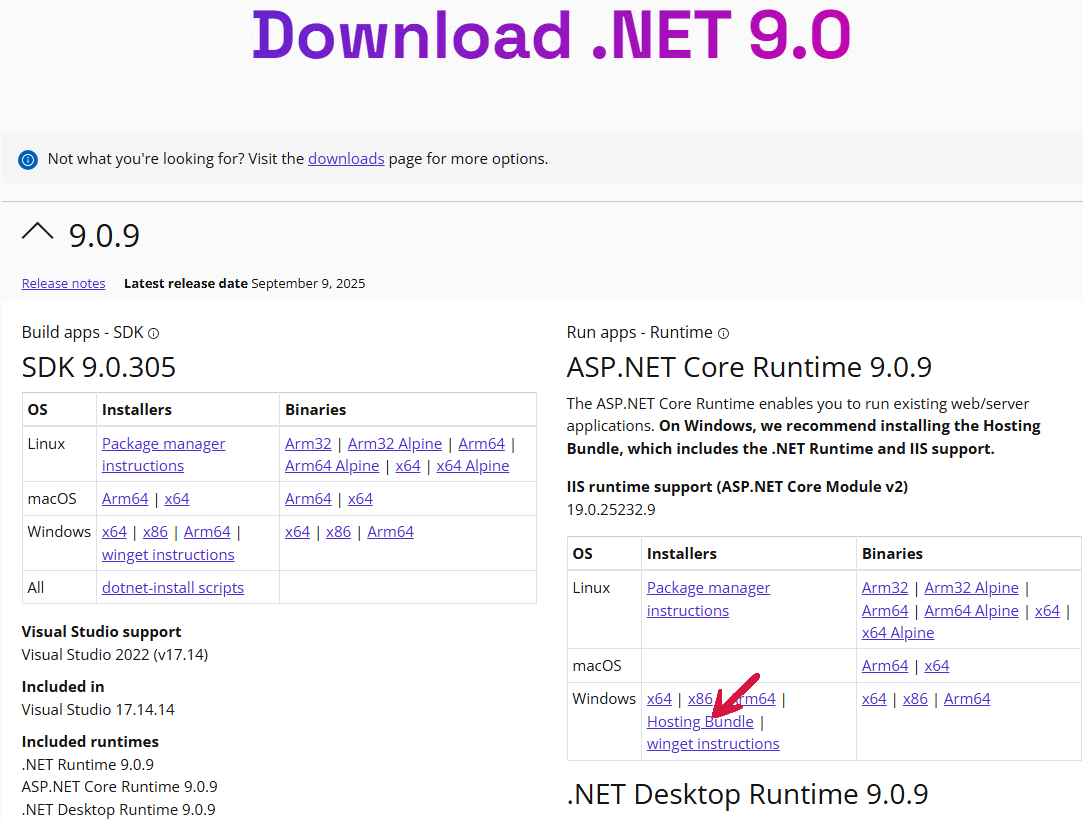Download SDK Linux x64 Alpine binary

pyautogui.click(x=473, y=466)
